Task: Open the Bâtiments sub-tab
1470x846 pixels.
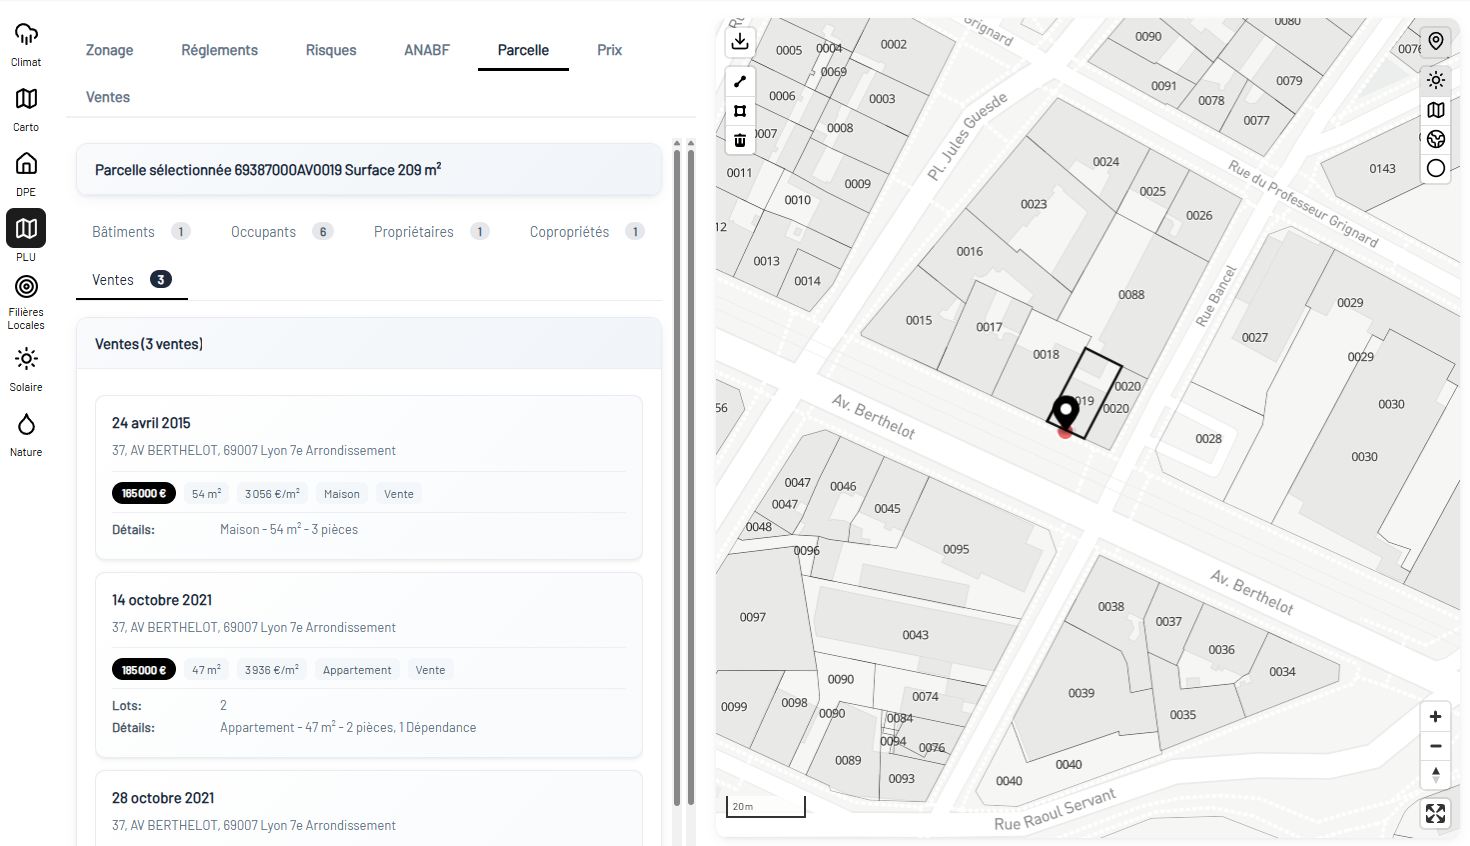Action: (141, 232)
